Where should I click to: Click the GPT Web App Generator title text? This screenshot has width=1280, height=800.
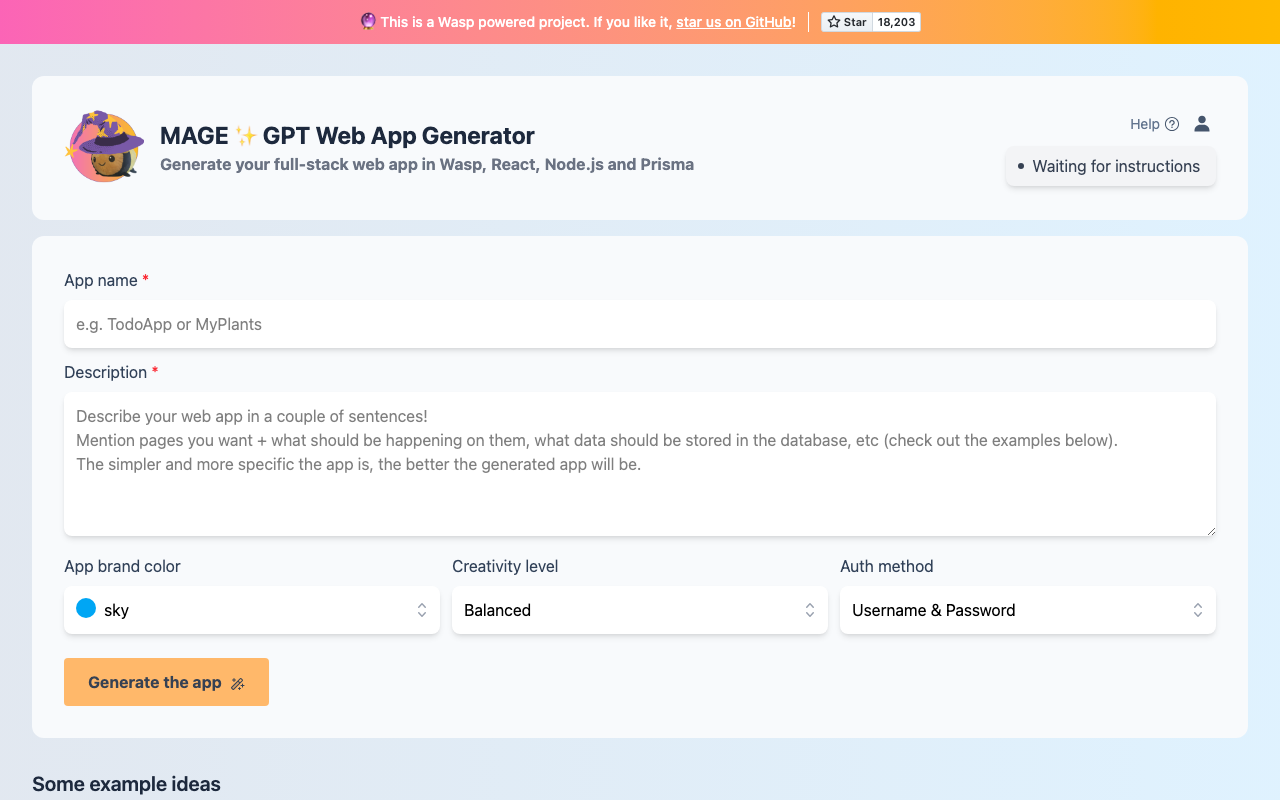click(x=398, y=136)
